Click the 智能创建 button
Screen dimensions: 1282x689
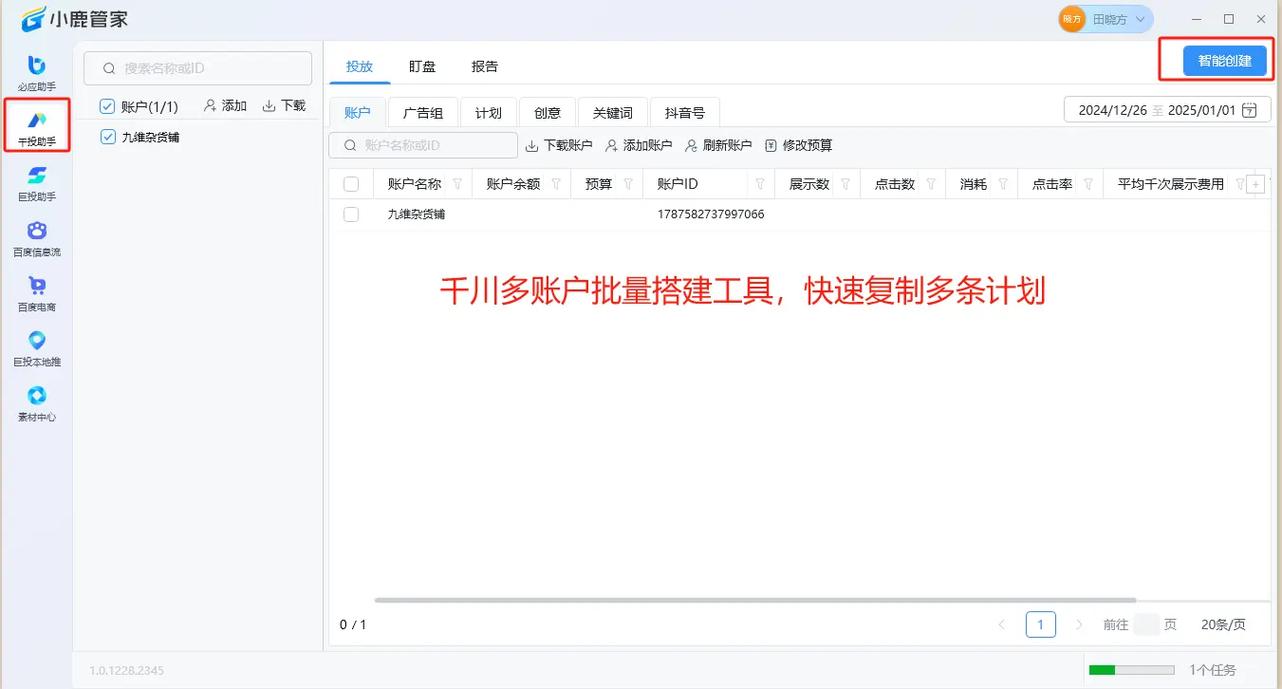tap(1224, 60)
